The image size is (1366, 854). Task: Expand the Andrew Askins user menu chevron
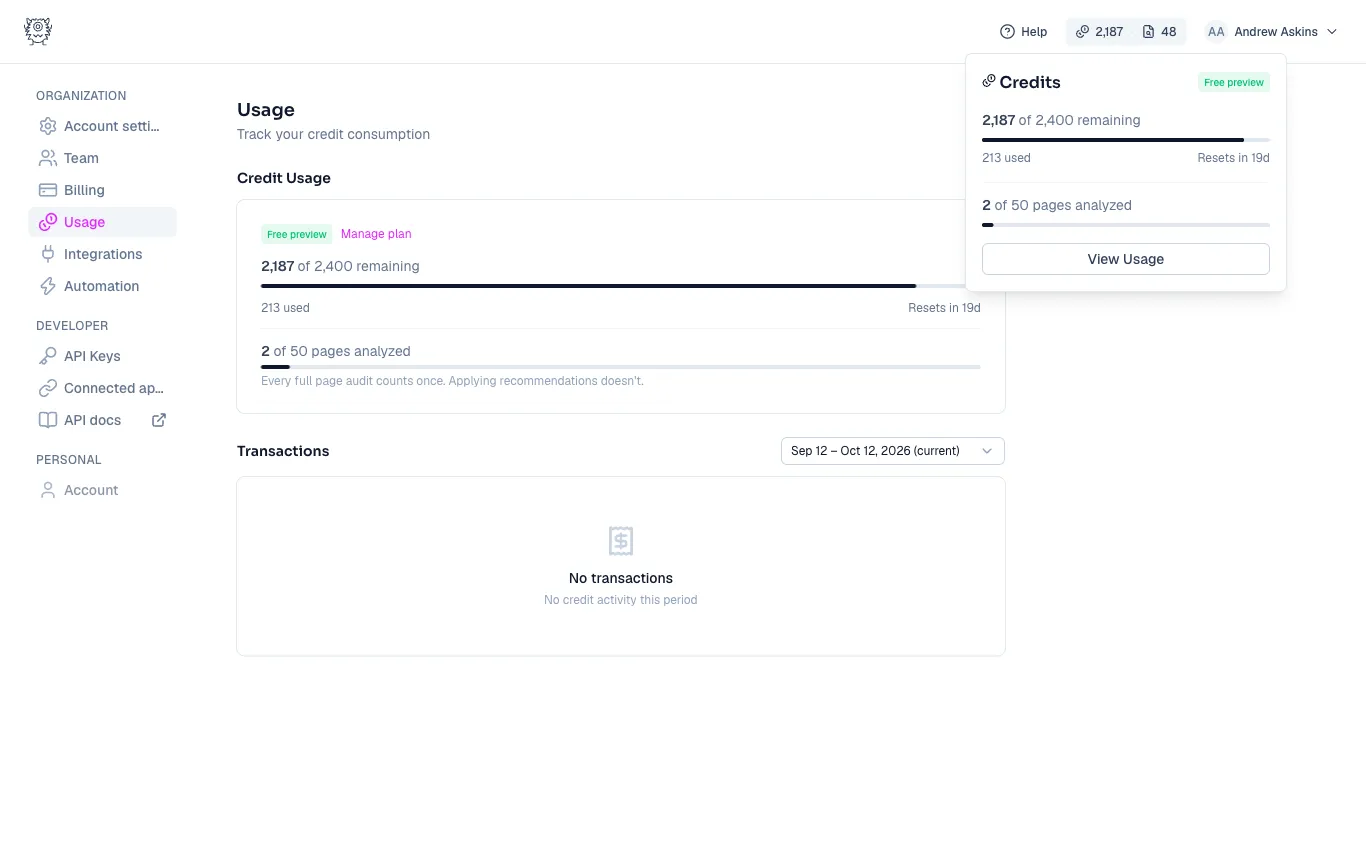1332,32
